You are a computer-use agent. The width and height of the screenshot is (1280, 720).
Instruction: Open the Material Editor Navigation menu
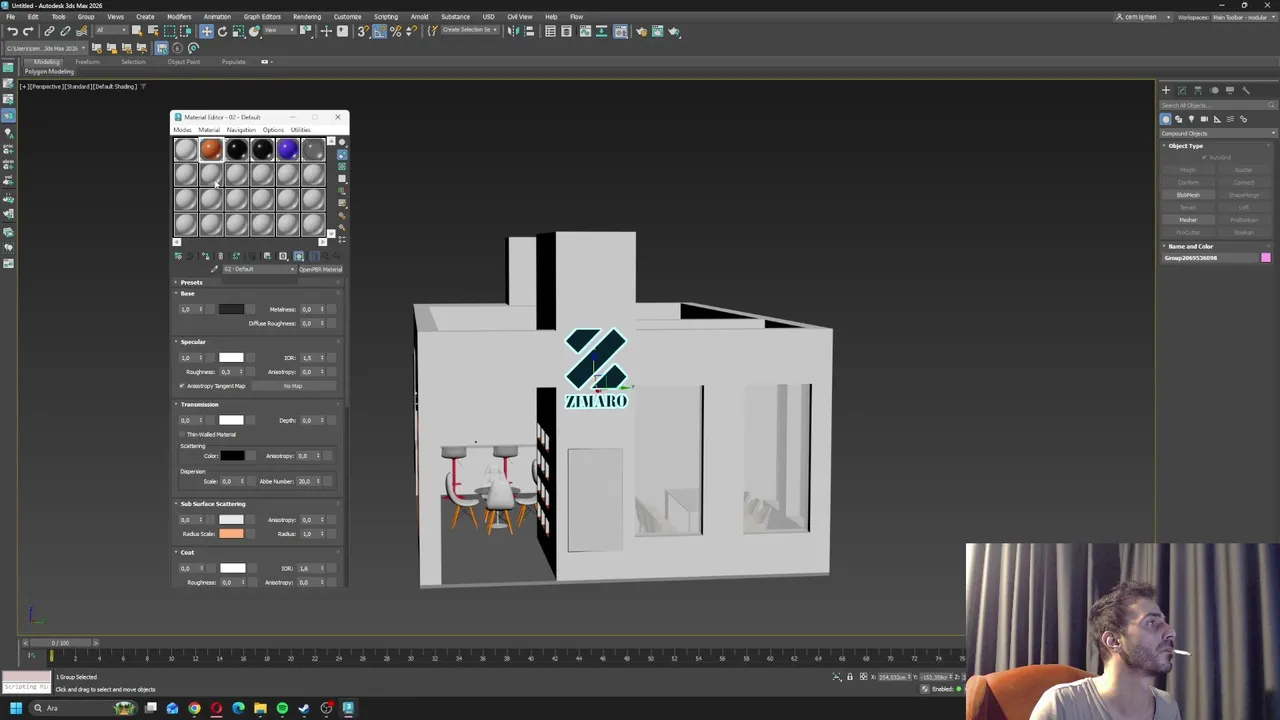[241, 130]
